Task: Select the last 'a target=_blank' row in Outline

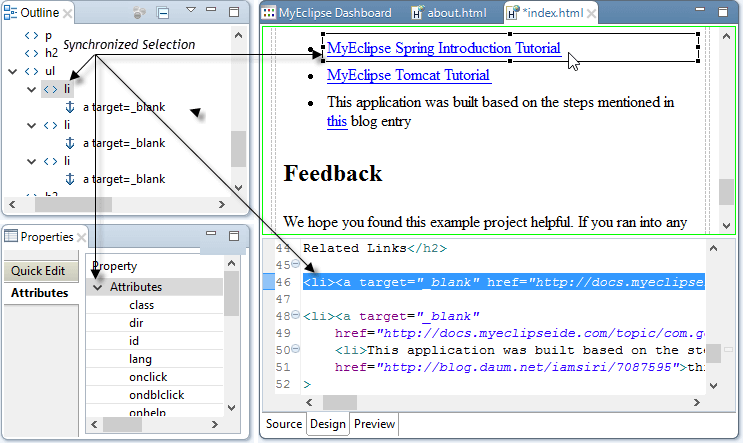Action: click(124, 179)
